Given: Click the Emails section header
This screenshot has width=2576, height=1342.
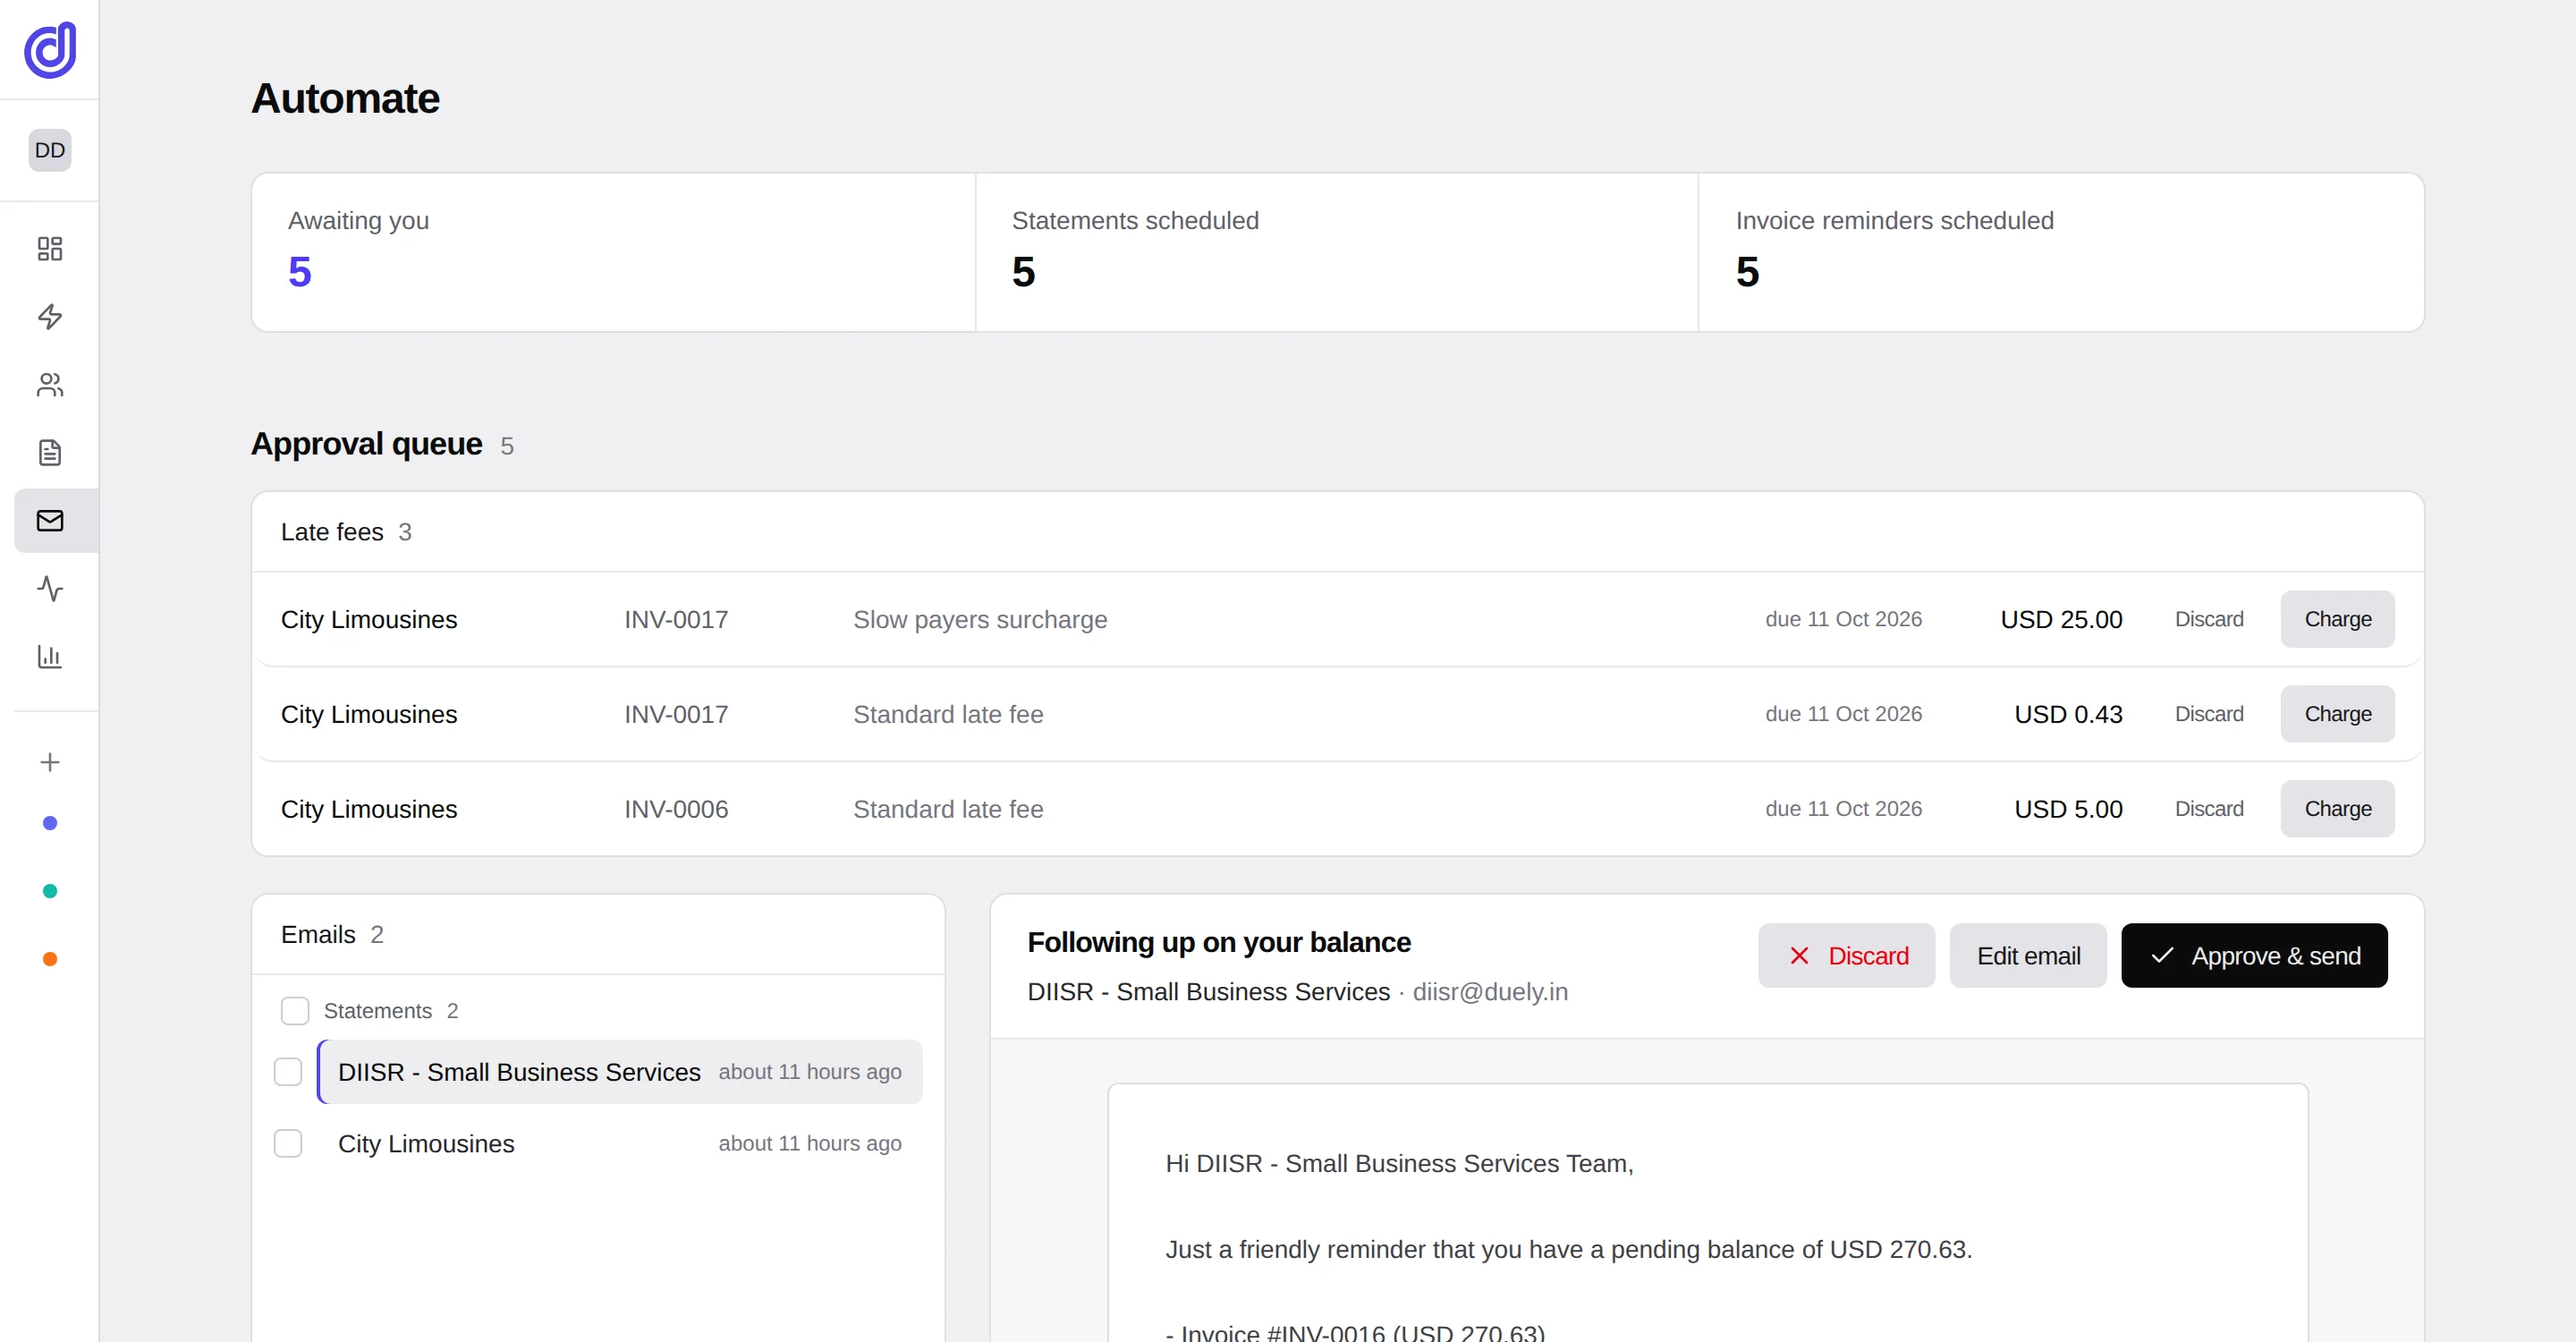Looking at the screenshot, I should click(x=598, y=935).
